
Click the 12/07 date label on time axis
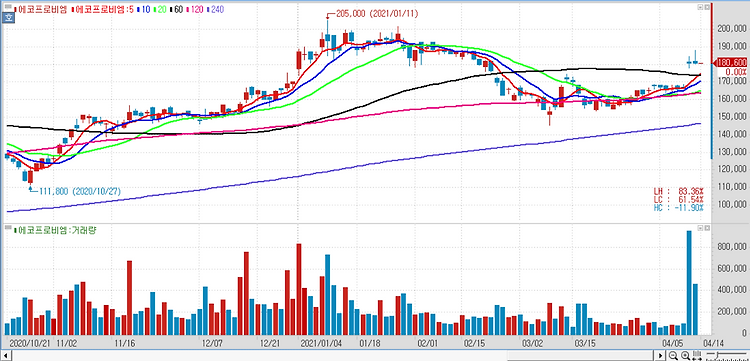(x=212, y=343)
